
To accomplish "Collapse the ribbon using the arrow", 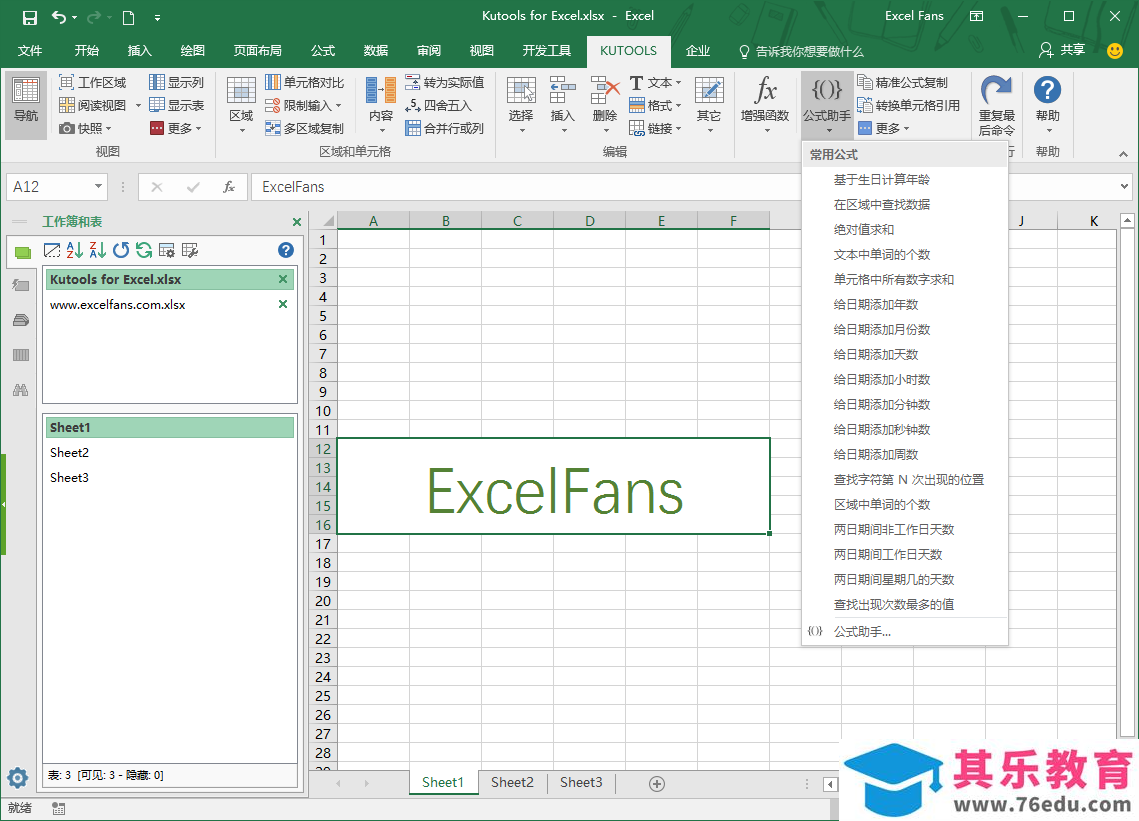I will [1123, 153].
